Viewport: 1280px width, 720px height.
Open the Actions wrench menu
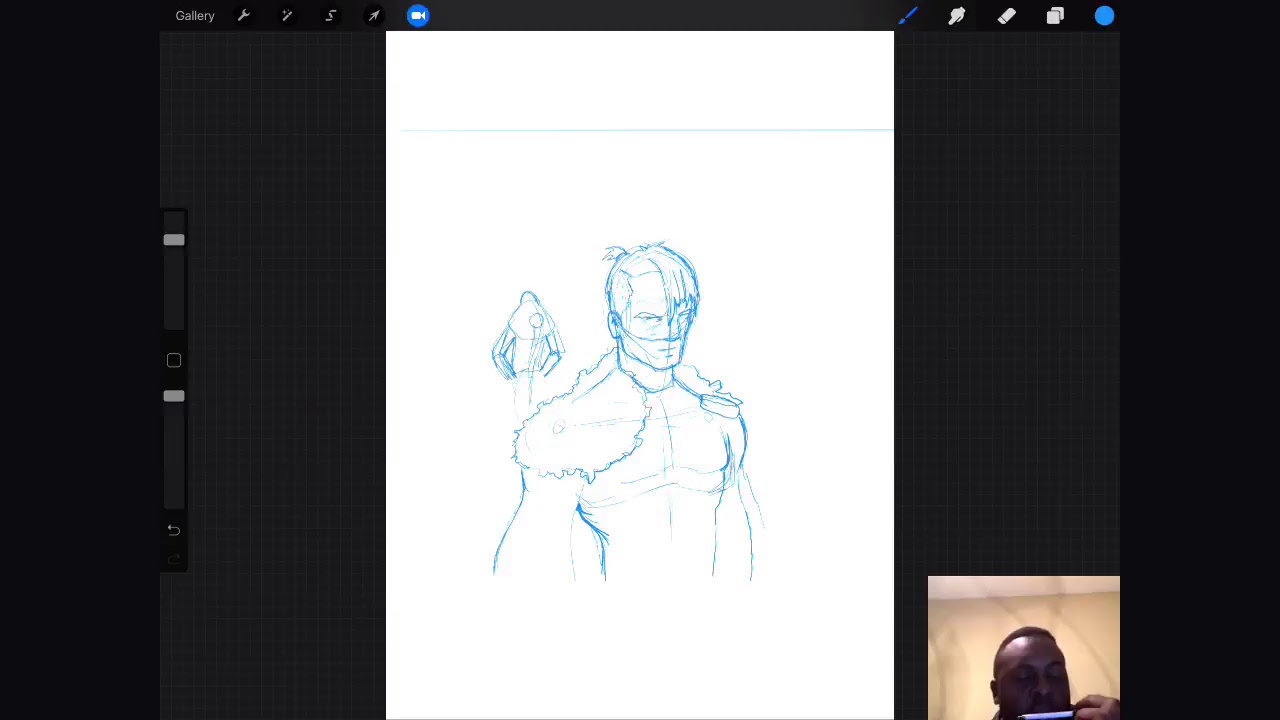coord(243,16)
